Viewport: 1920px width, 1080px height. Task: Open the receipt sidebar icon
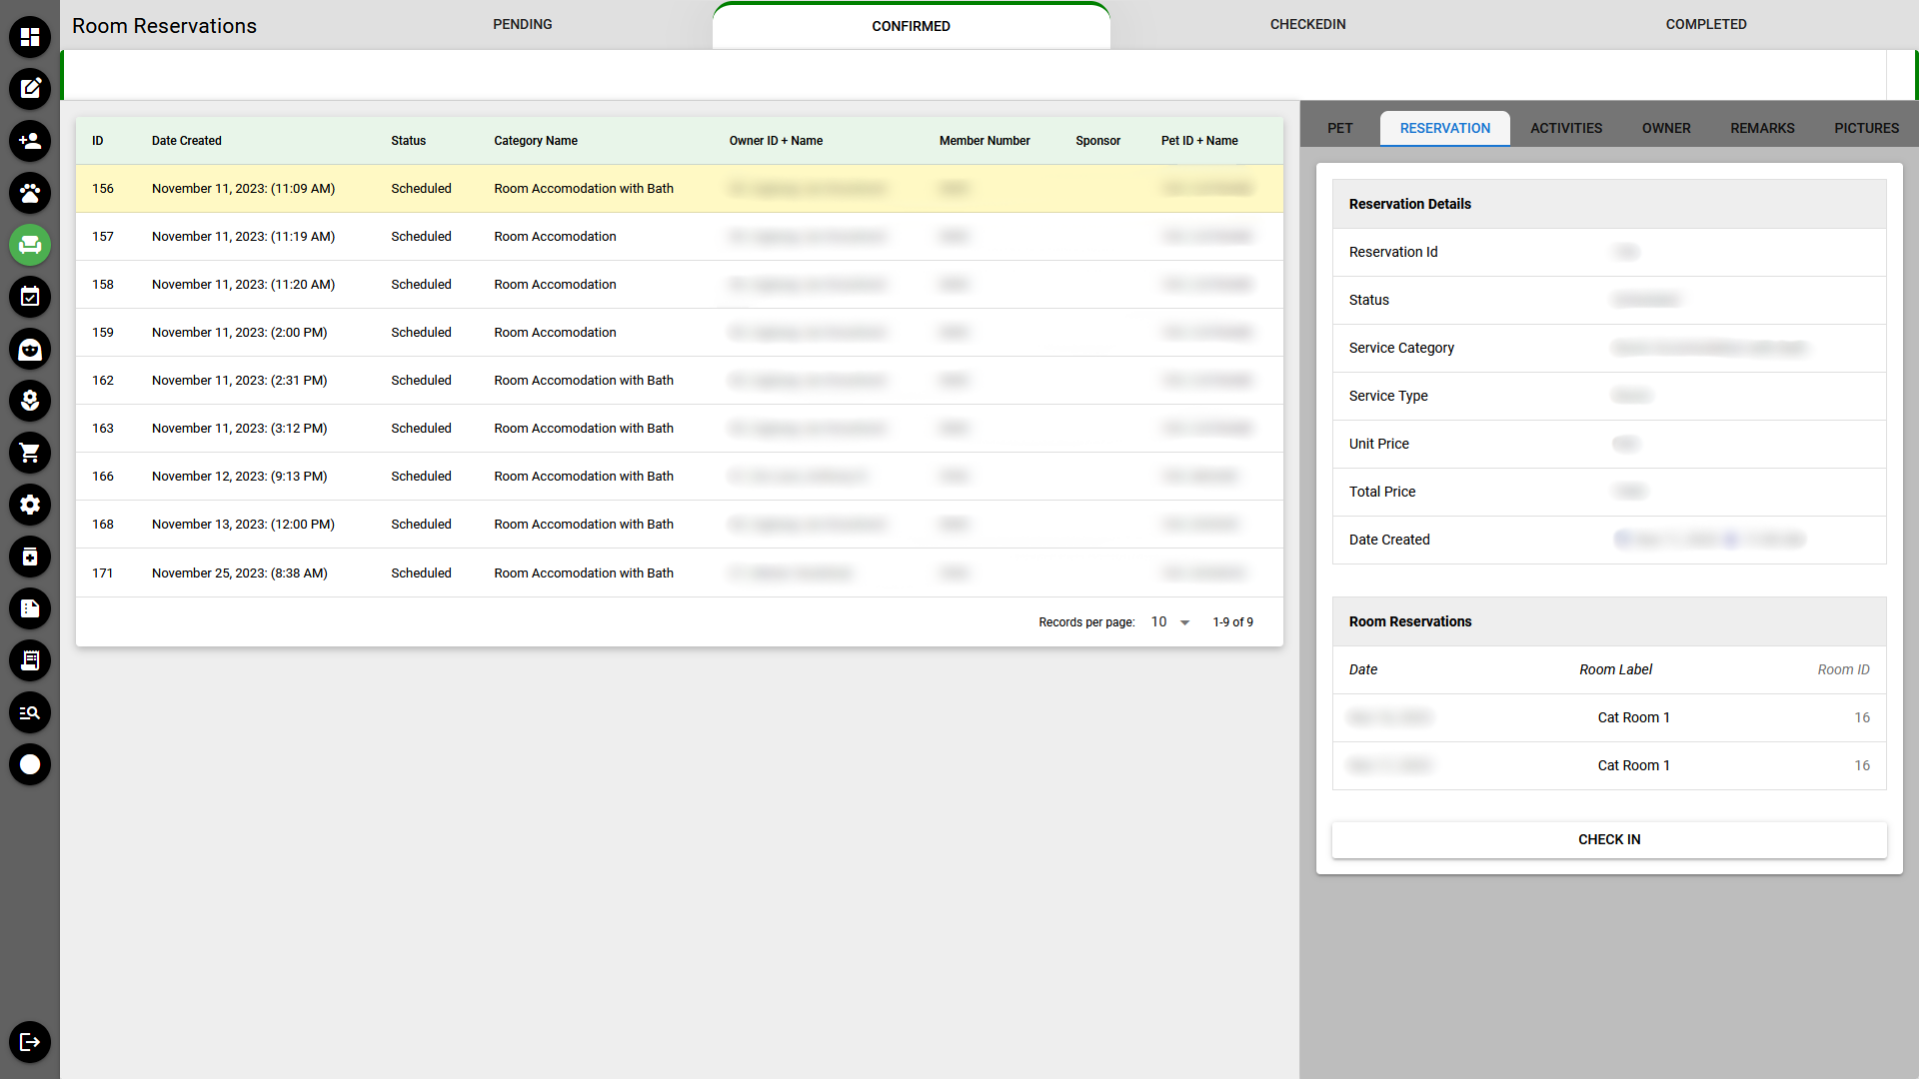tap(30, 661)
